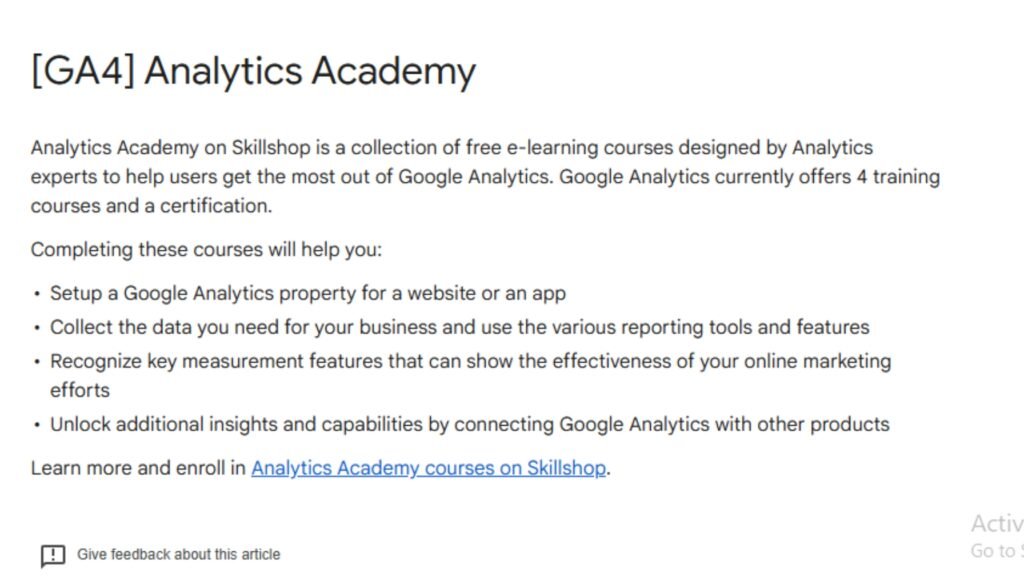Viewport: 1024px width, 585px height.
Task: Click the 'Setup a Google Analytics property' line
Action: [308, 293]
